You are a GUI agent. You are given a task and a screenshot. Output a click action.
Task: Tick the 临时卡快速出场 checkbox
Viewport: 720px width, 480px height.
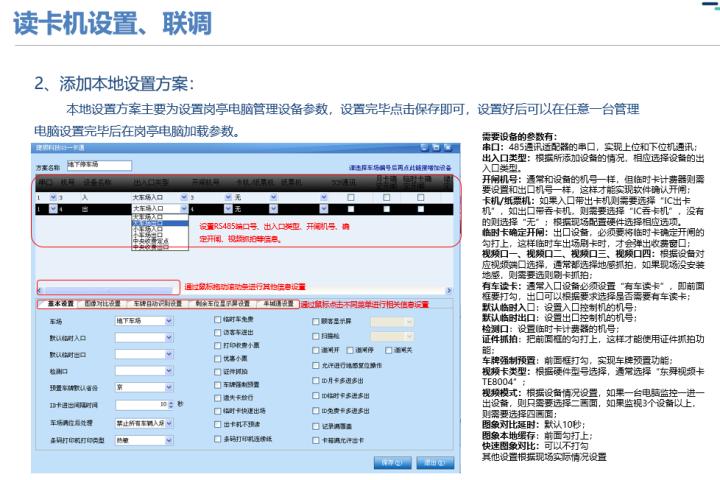pos(218,411)
